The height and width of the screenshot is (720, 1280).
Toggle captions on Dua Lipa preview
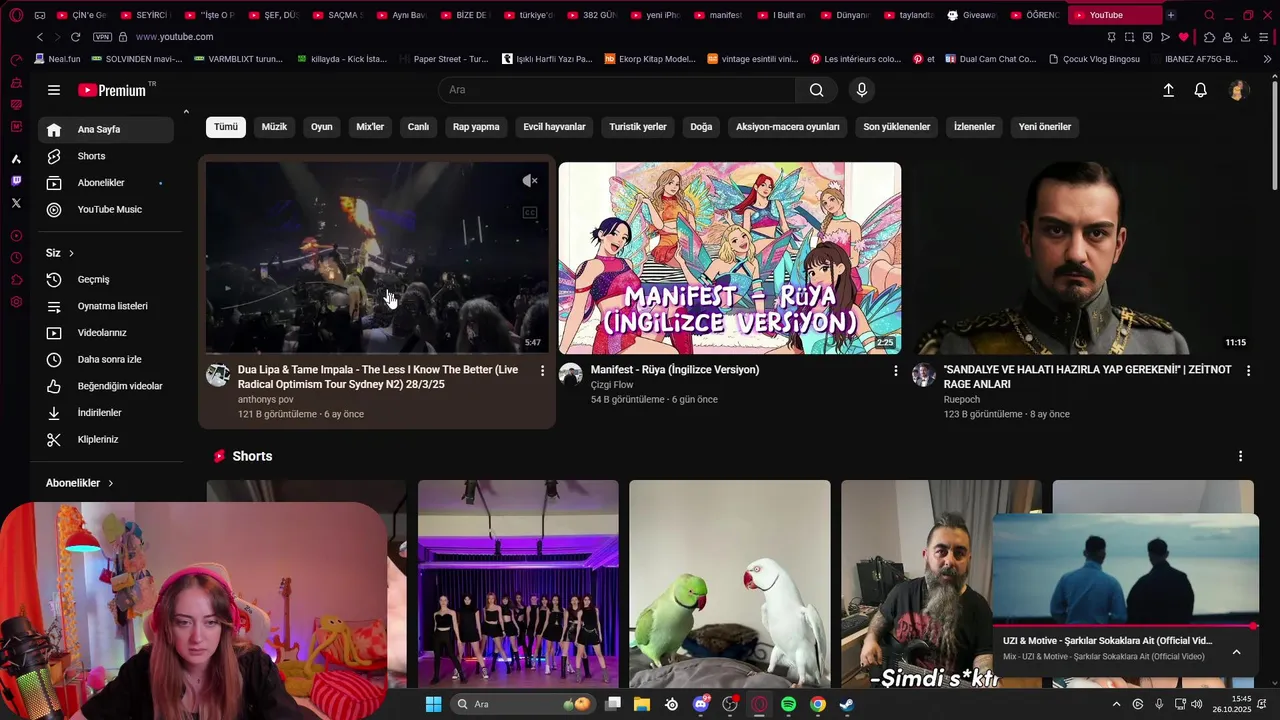point(530,213)
